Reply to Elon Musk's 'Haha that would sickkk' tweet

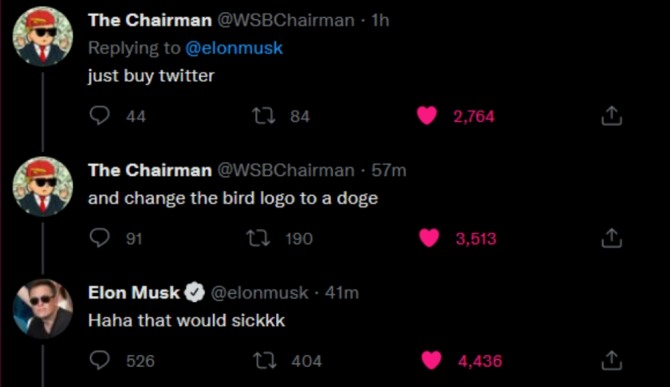[x=100, y=361]
